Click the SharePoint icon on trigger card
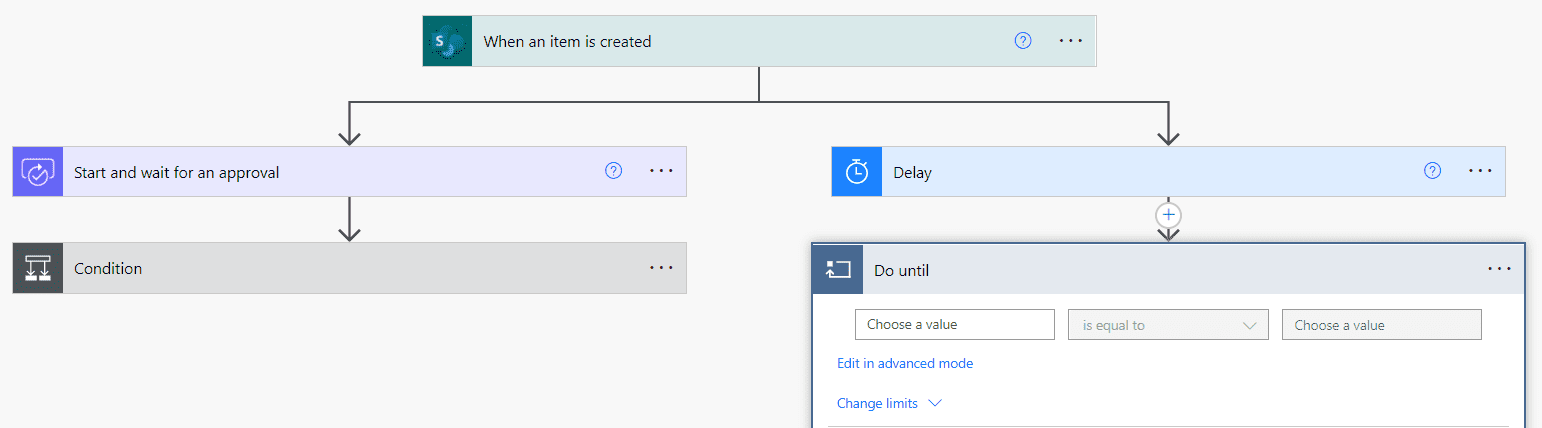1542x428 pixels. coord(447,42)
